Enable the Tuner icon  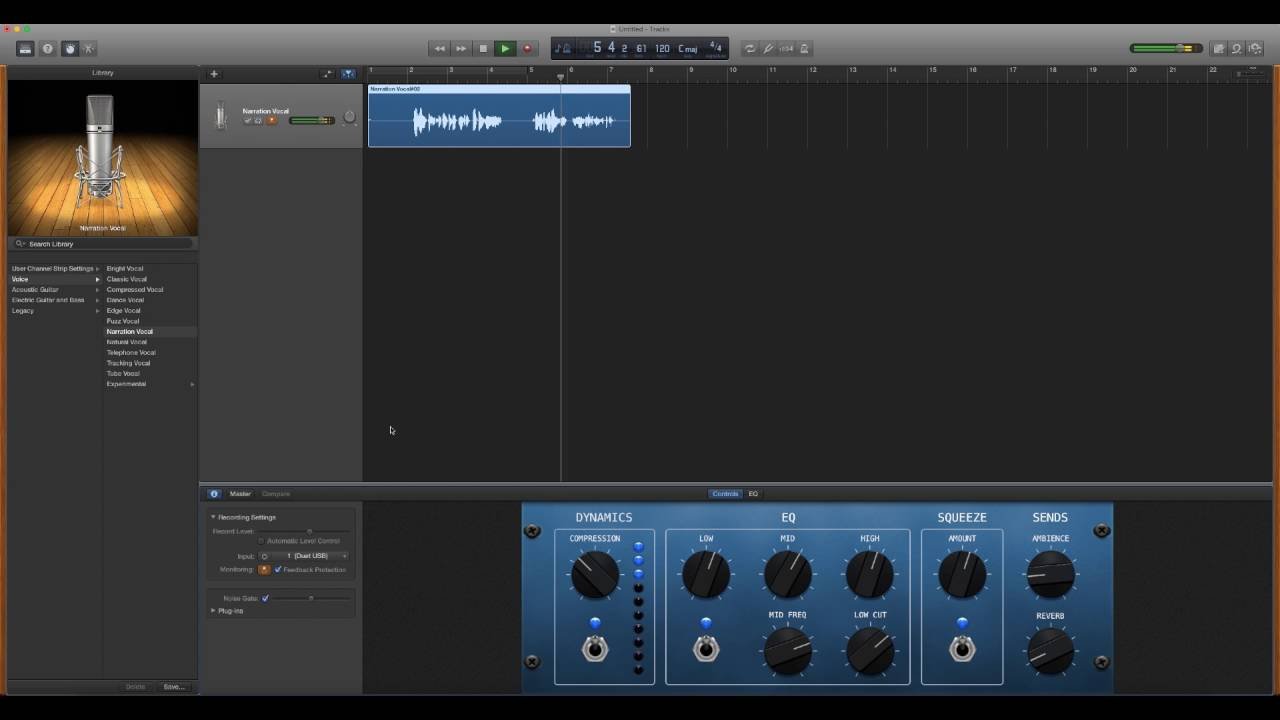click(x=768, y=48)
